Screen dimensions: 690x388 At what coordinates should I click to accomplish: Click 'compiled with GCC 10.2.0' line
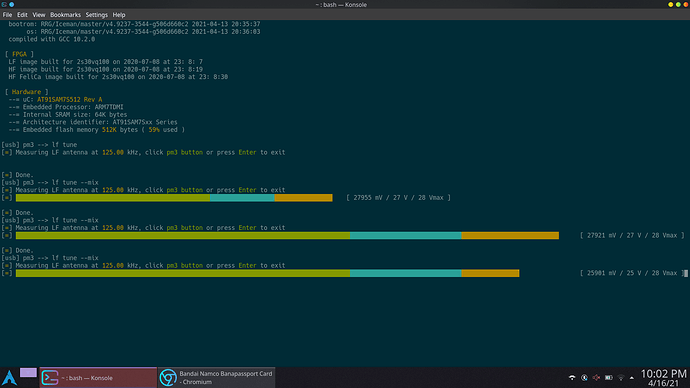click(x=51, y=39)
